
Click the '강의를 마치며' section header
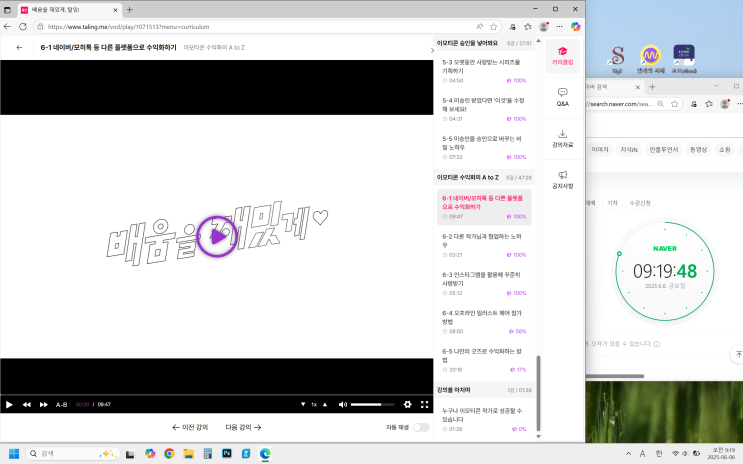[484, 390]
